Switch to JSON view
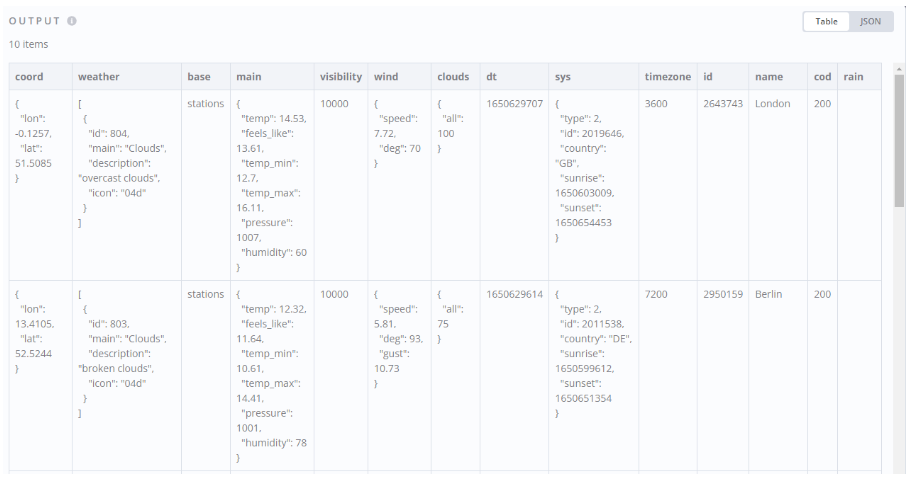The image size is (908, 480). point(870,21)
